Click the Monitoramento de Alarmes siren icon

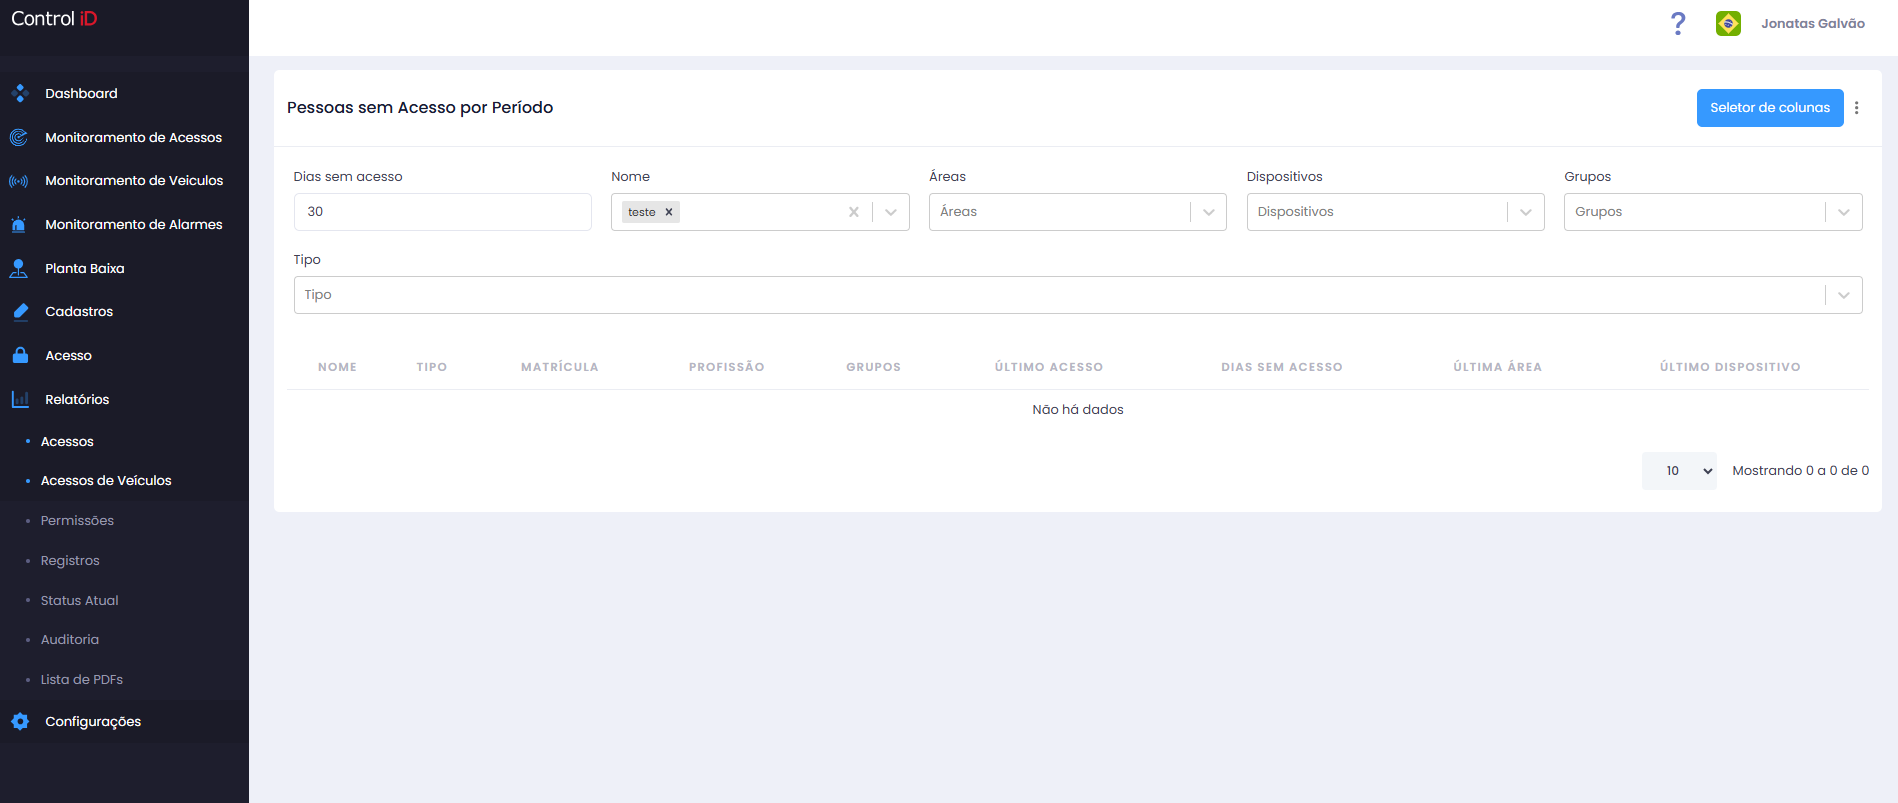coord(19,224)
